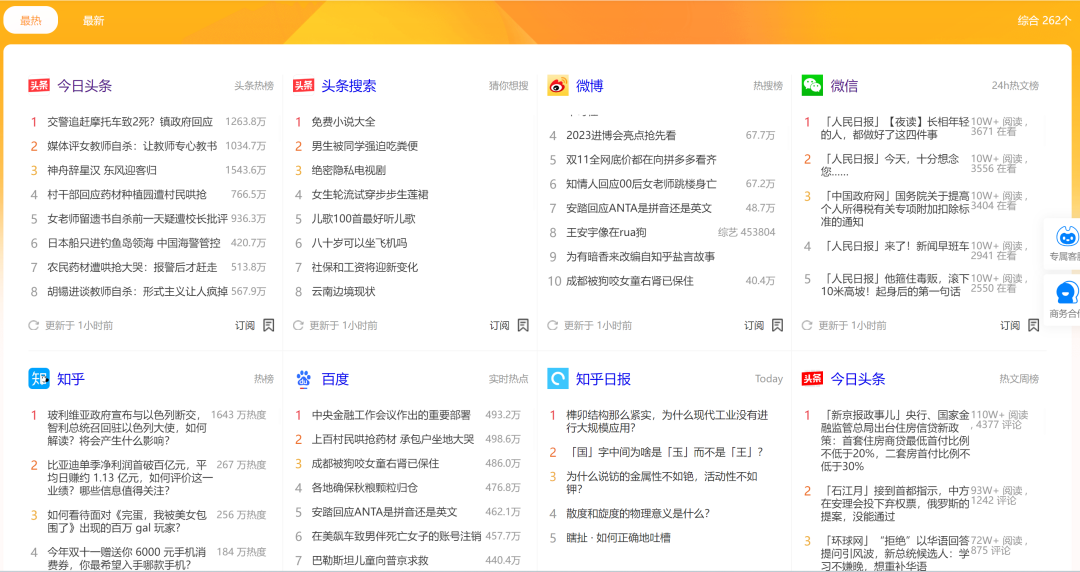Open 女生轮流试穿步步生莲裙
This screenshot has width=1080, height=572.
coord(370,194)
